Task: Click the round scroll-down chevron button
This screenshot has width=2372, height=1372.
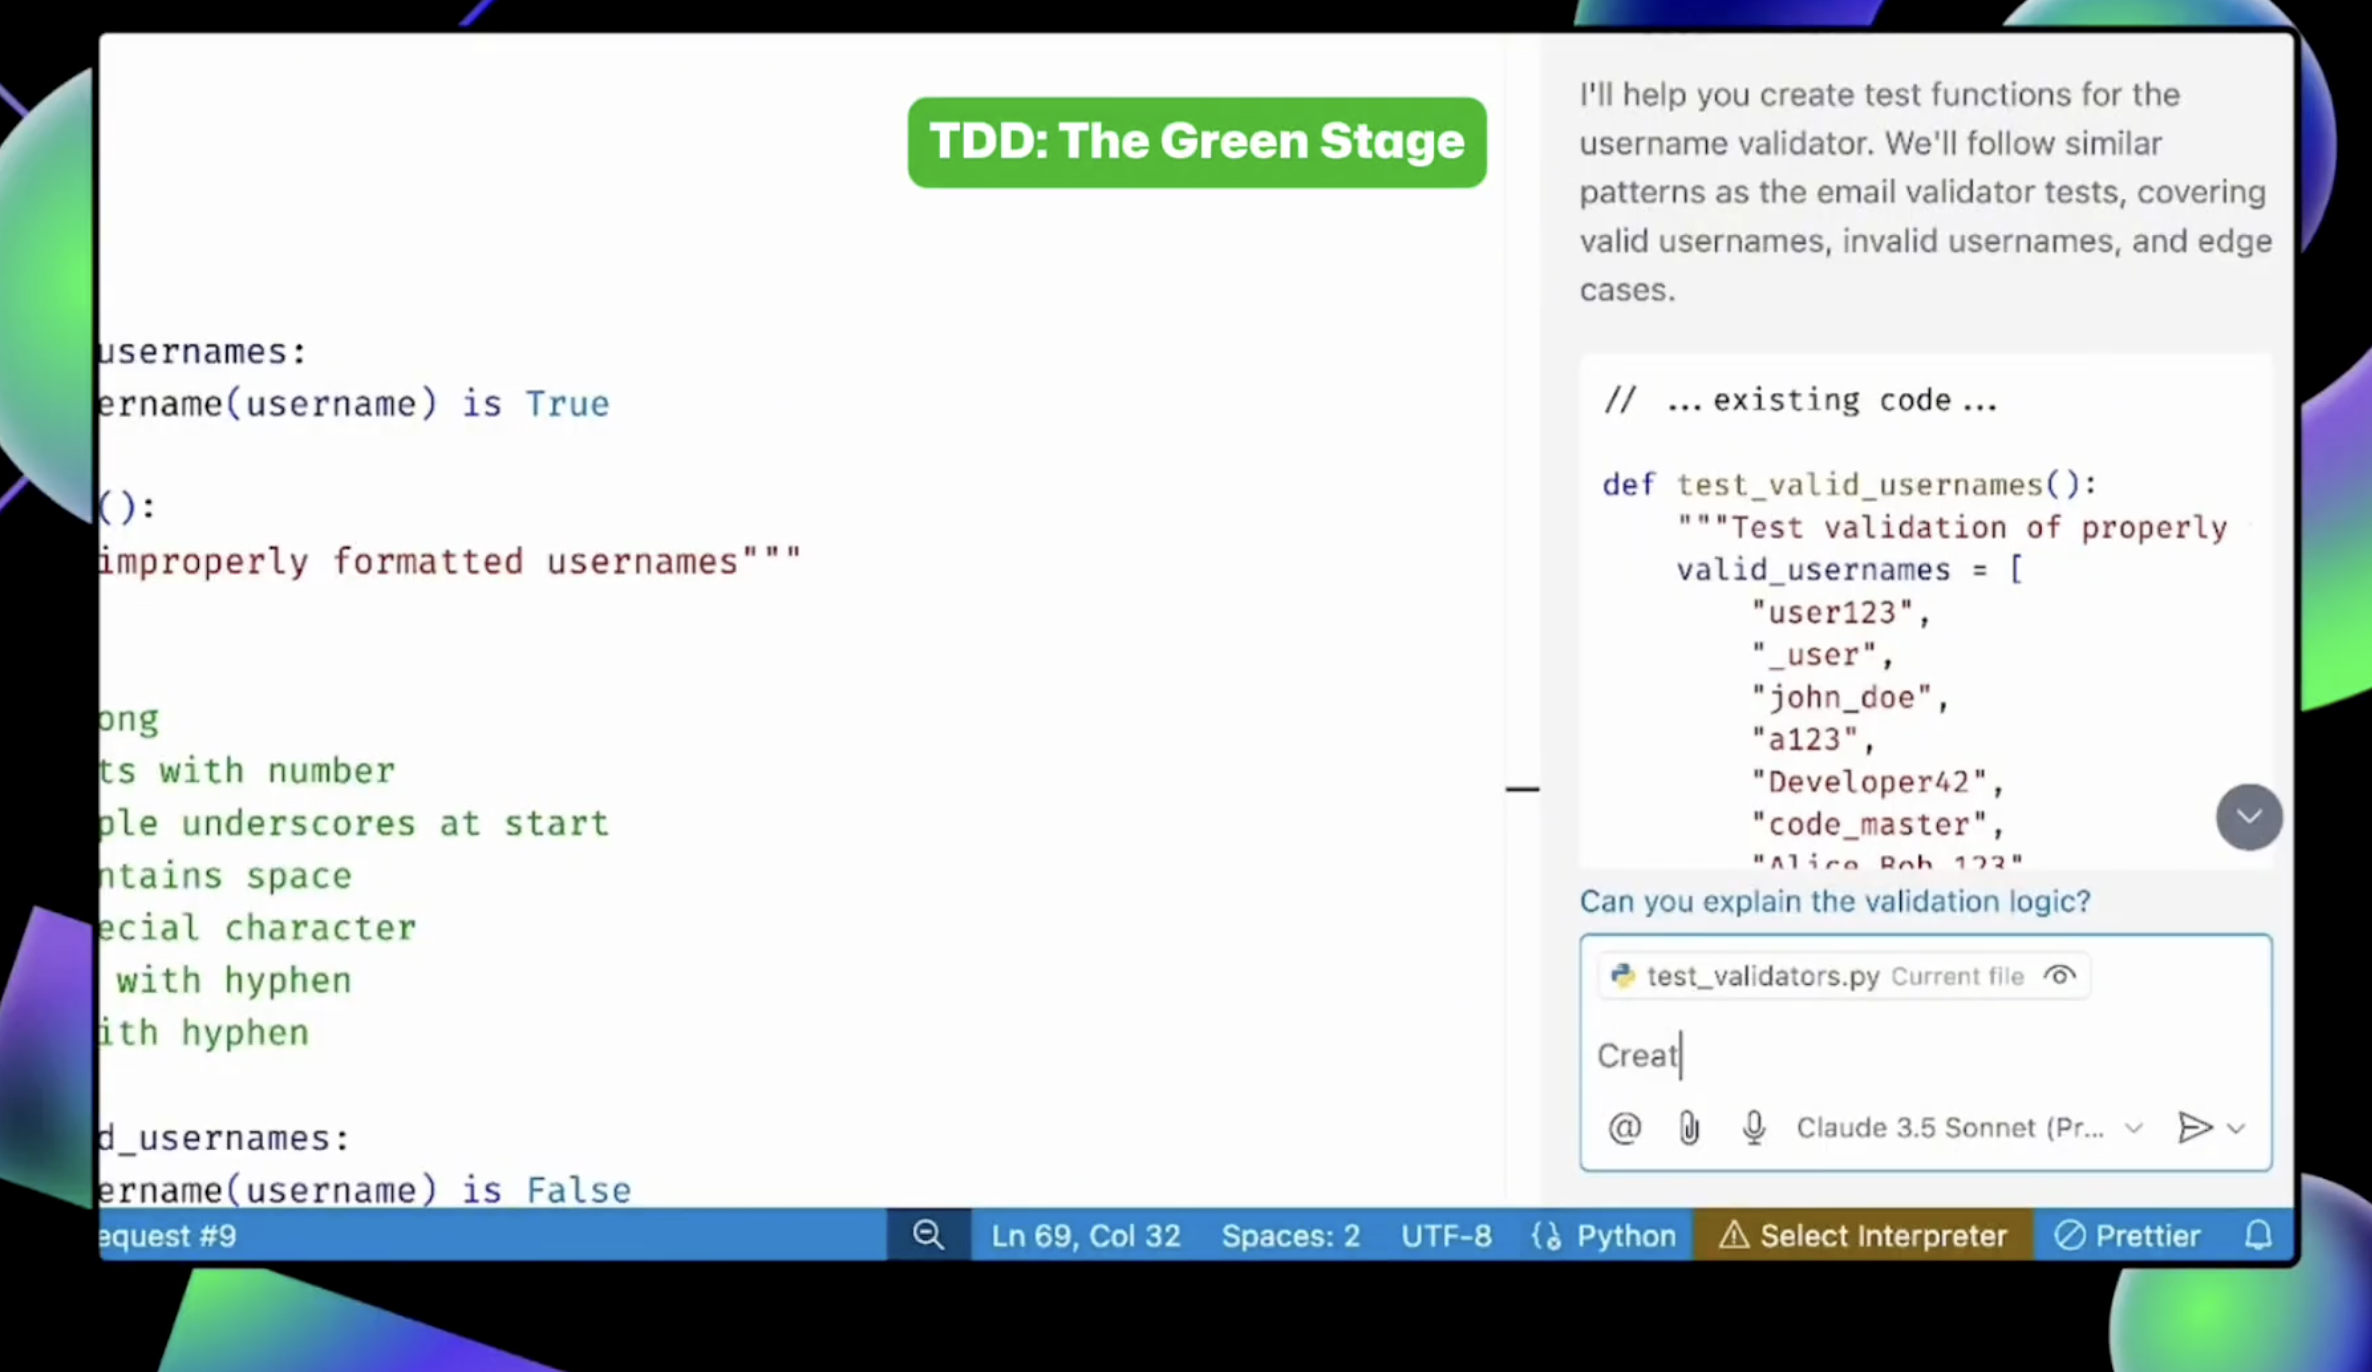Action: 2249,817
